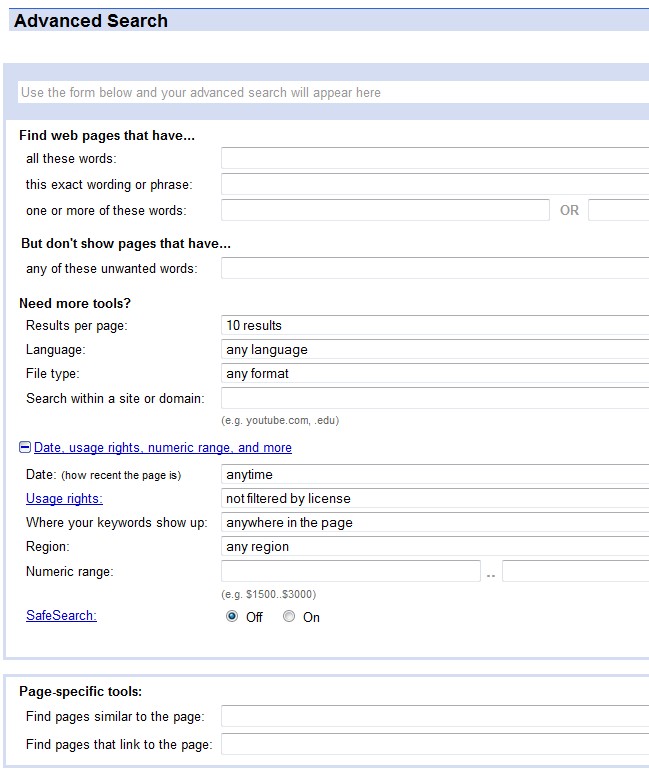Focus the unwanted words field
Image resolution: width=649 pixels, height=774 pixels.
pos(435,268)
